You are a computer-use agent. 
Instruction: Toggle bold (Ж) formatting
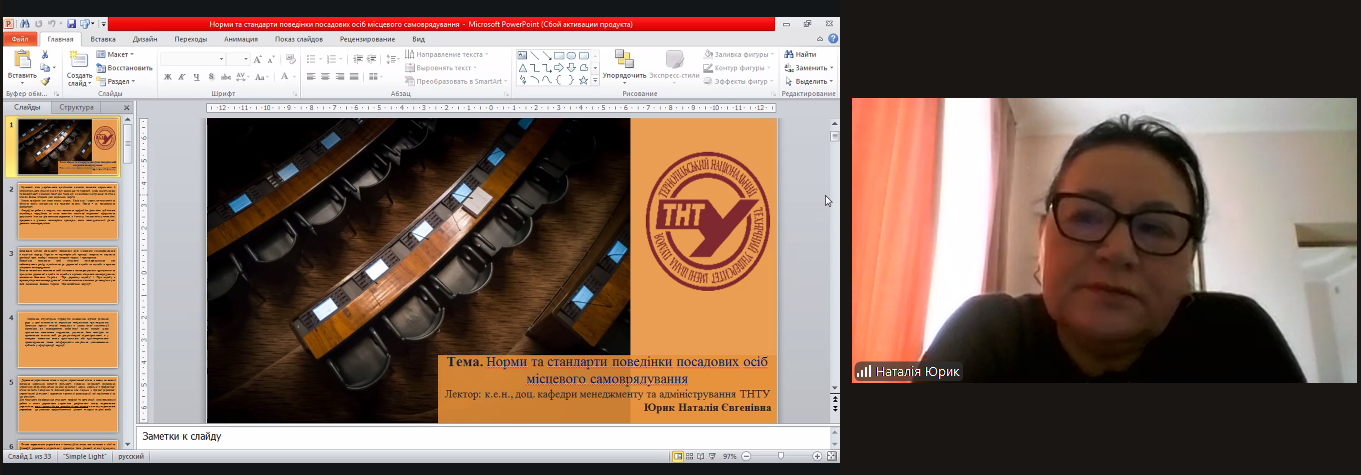pyautogui.click(x=168, y=77)
